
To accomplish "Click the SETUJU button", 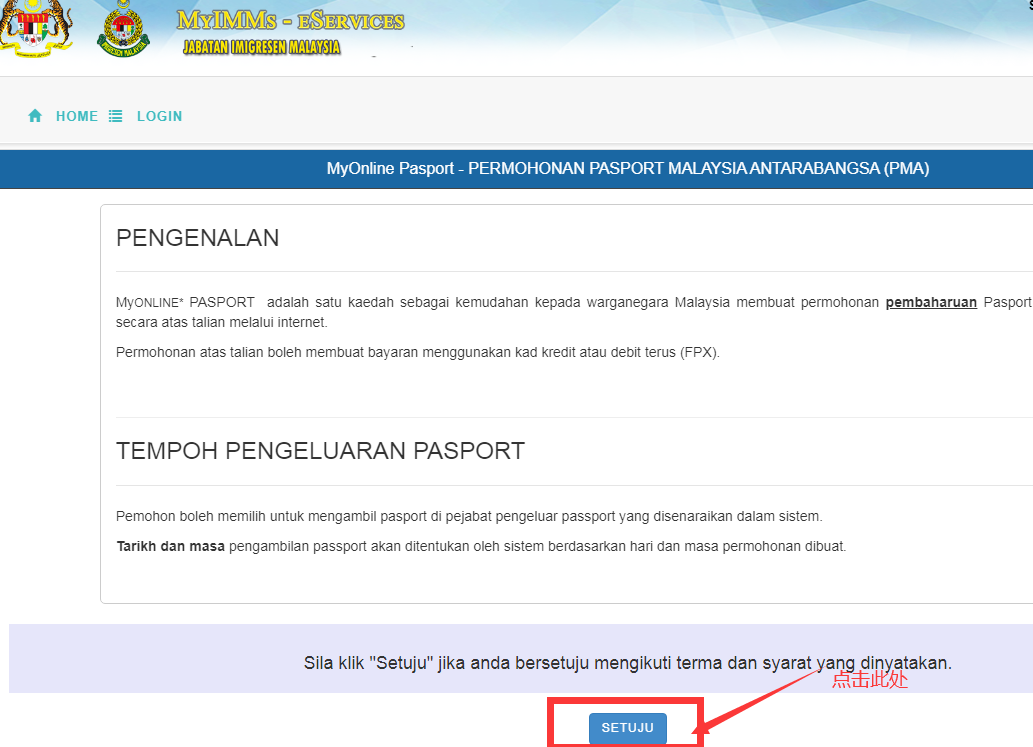I will pos(627,728).
